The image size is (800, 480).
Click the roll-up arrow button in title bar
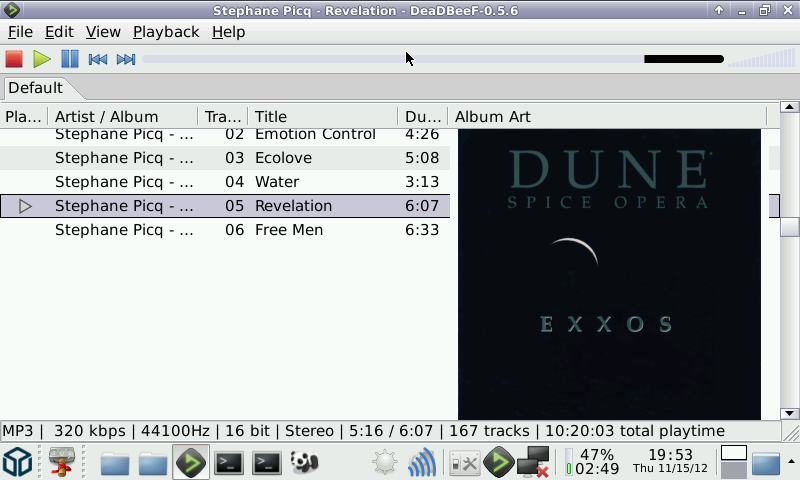[x=719, y=10]
